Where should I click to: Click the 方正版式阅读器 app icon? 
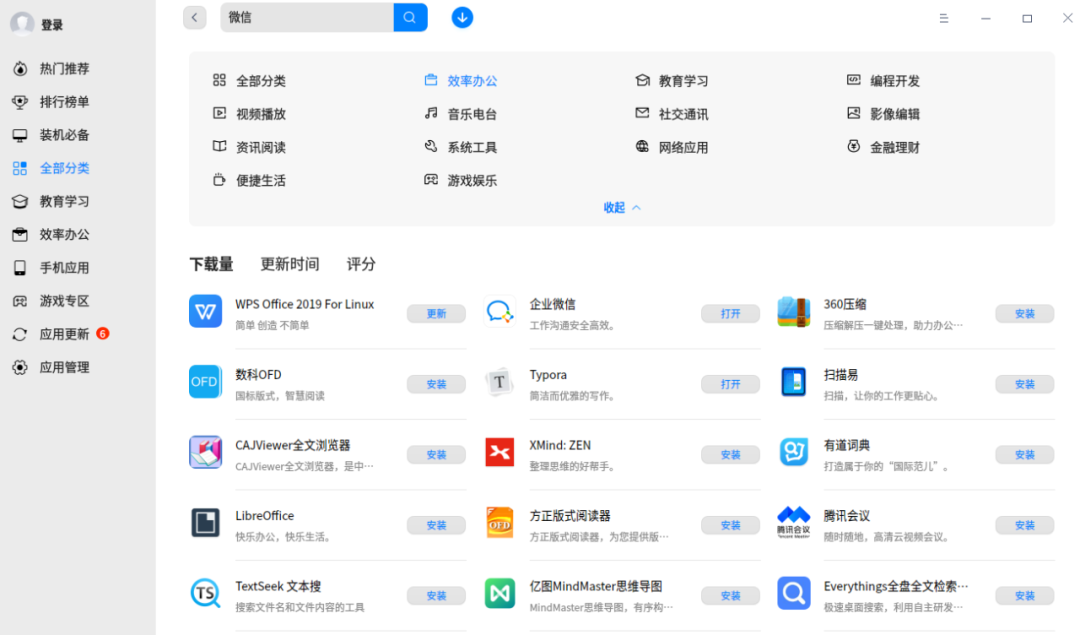click(x=499, y=523)
